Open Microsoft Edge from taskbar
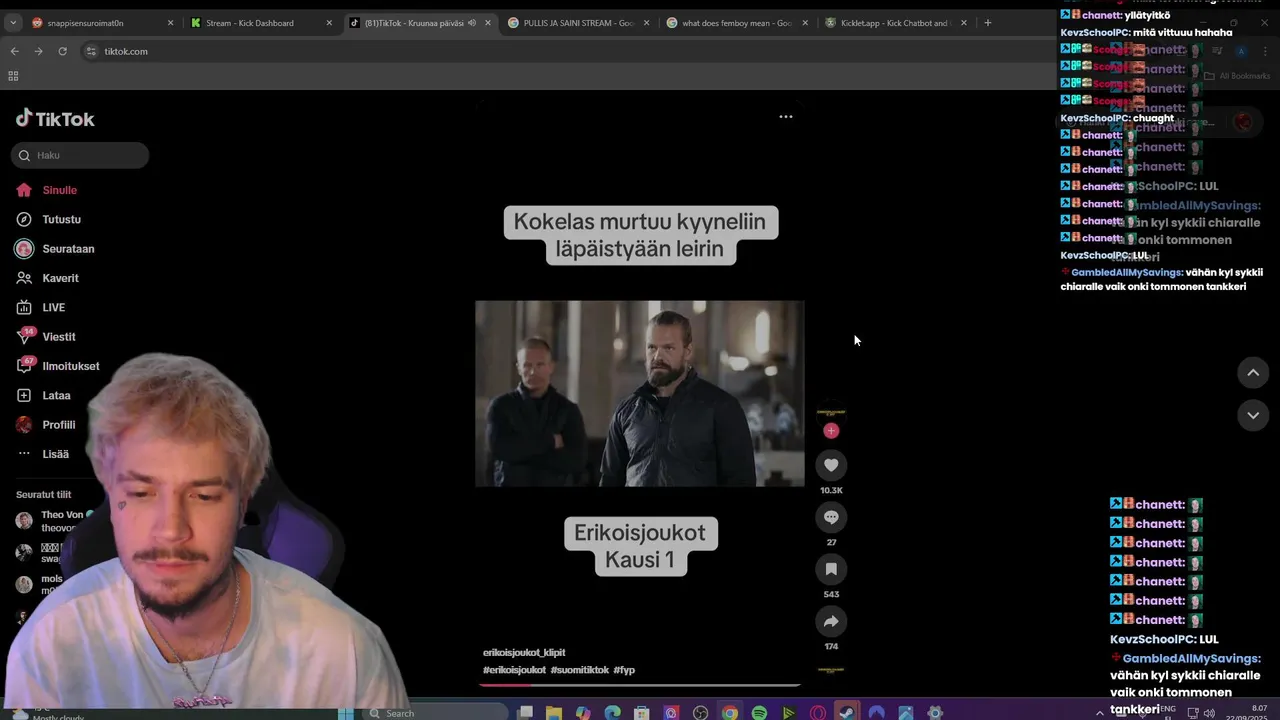This screenshot has width=1280, height=720. coord(612,713)
